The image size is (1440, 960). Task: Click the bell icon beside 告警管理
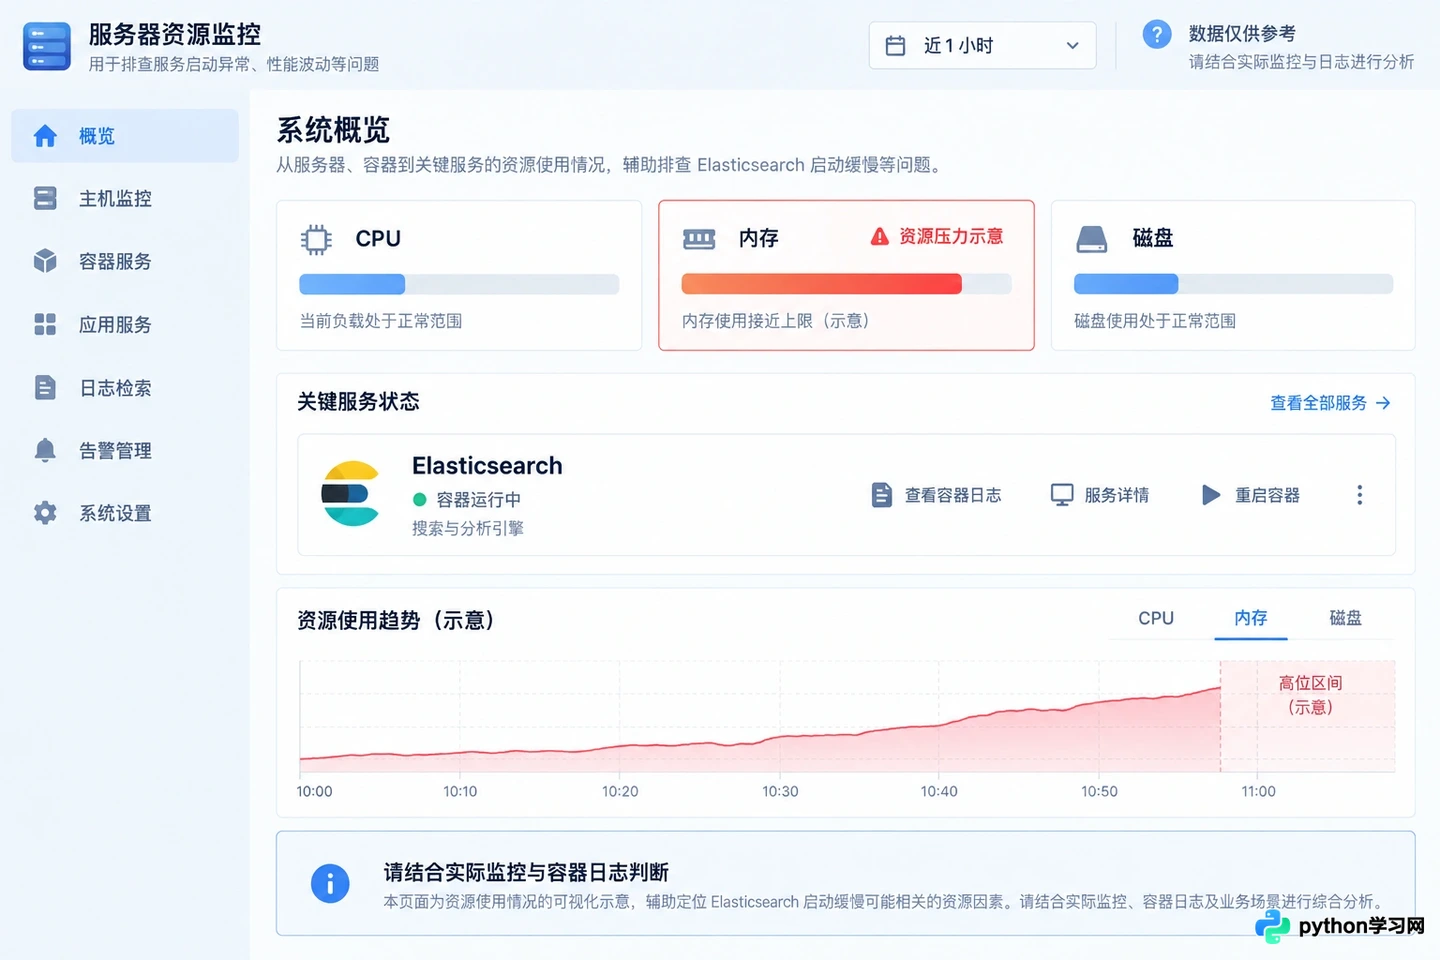click(45, 450)
